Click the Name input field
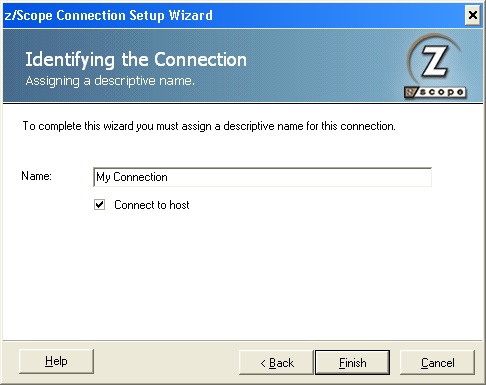486x385 pixels. tap(263, 177)
